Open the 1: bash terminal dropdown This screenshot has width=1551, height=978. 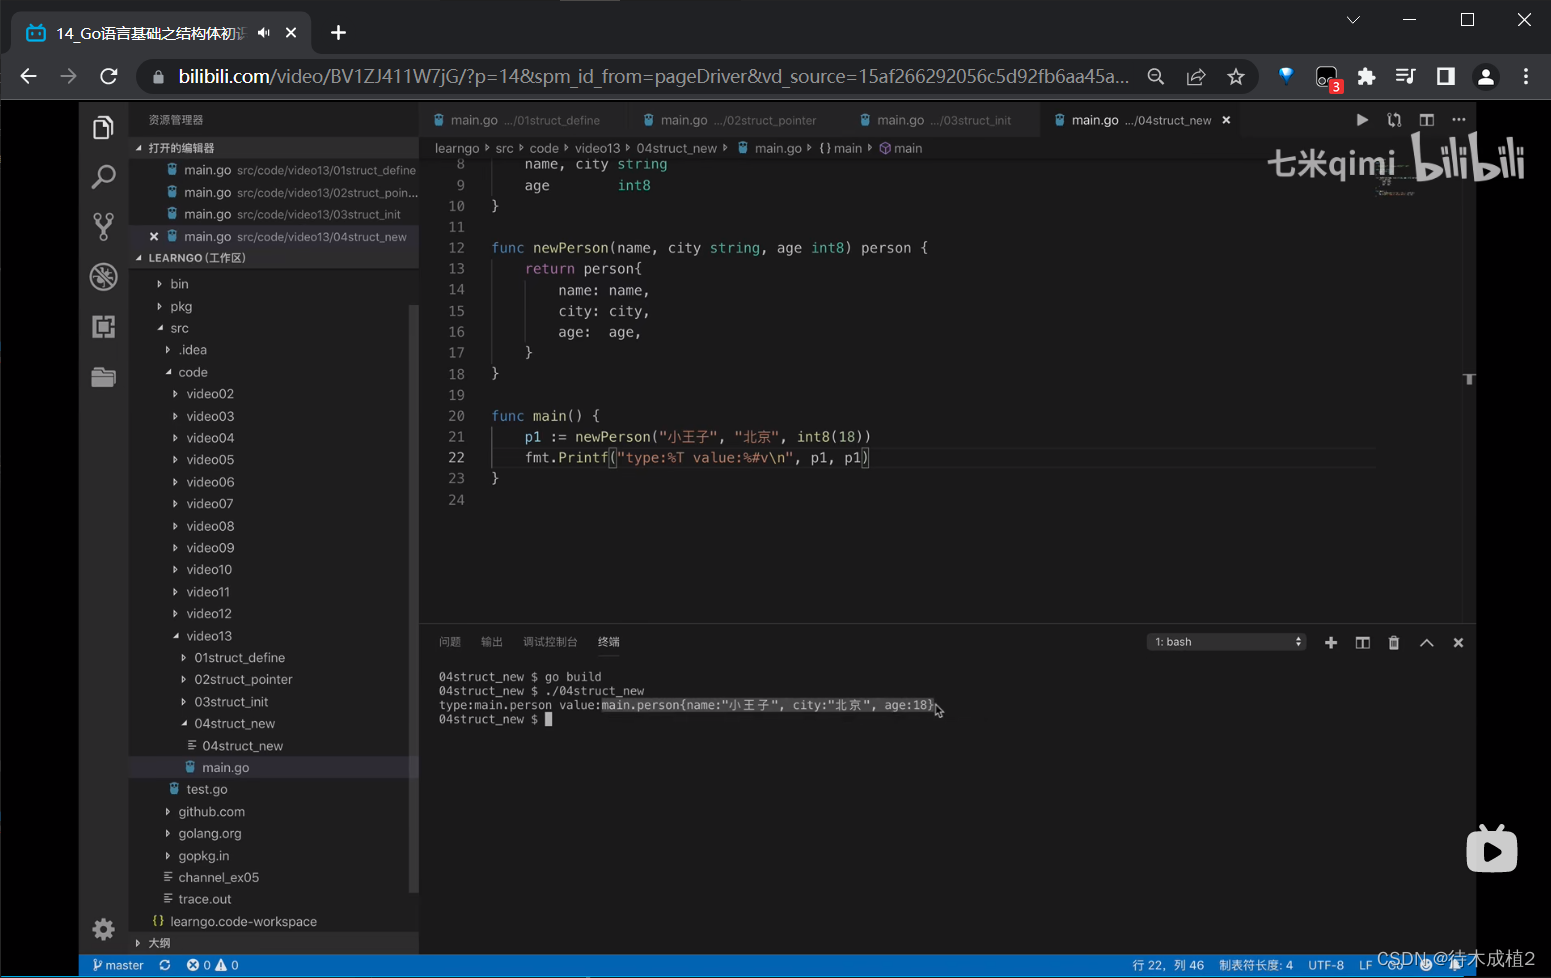(1227, 642)
